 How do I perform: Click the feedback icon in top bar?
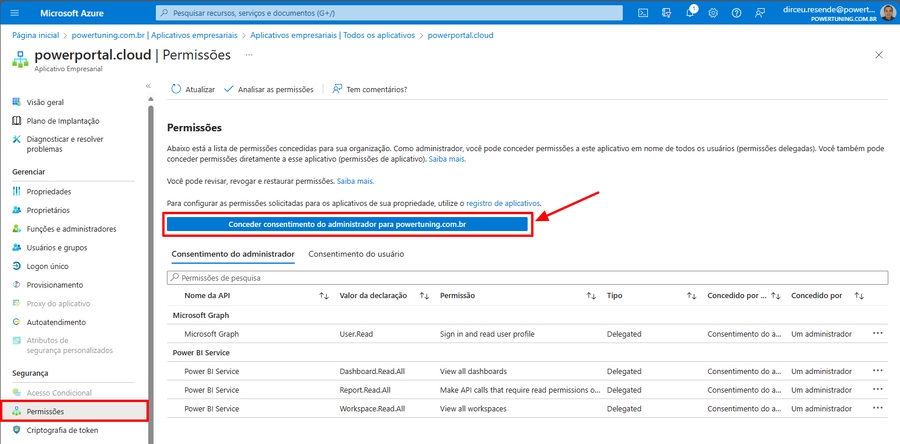coord(761,13)
